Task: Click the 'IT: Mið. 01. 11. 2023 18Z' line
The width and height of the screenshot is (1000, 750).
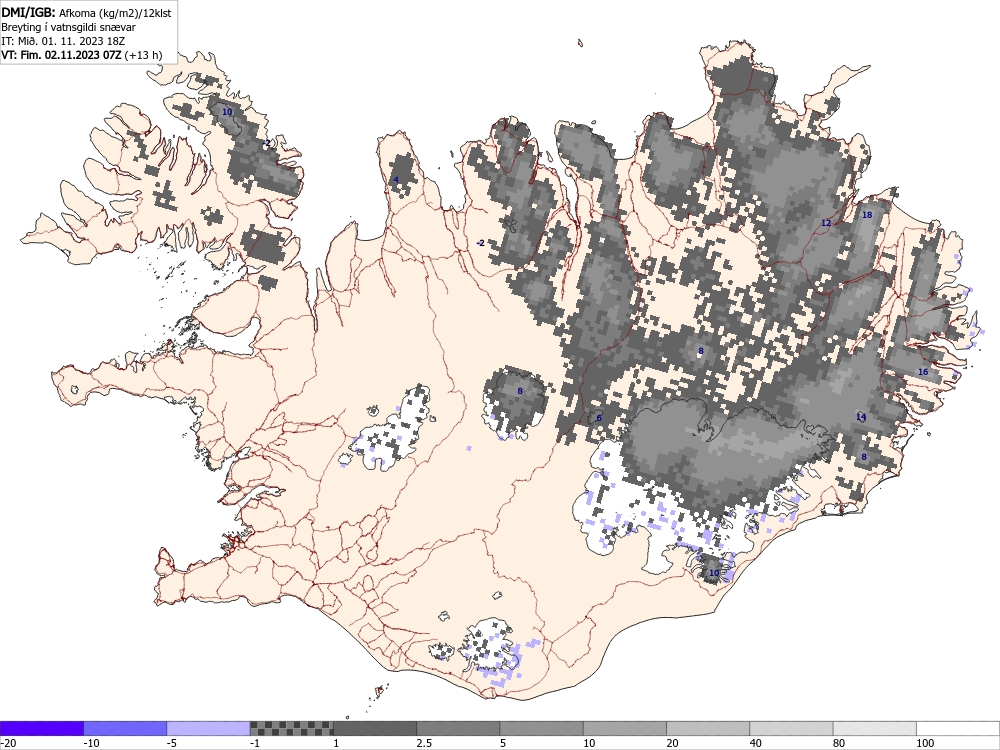Action: pyautogui.click(x=63, y=41)
